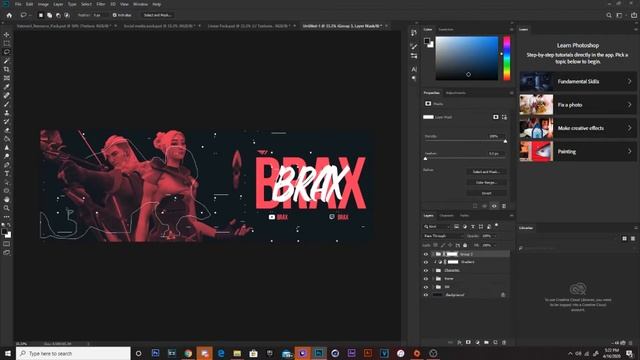Toggle mask visibility eye in Properties panel
Viewport: 640px width, 360px height.
point(494,206)
